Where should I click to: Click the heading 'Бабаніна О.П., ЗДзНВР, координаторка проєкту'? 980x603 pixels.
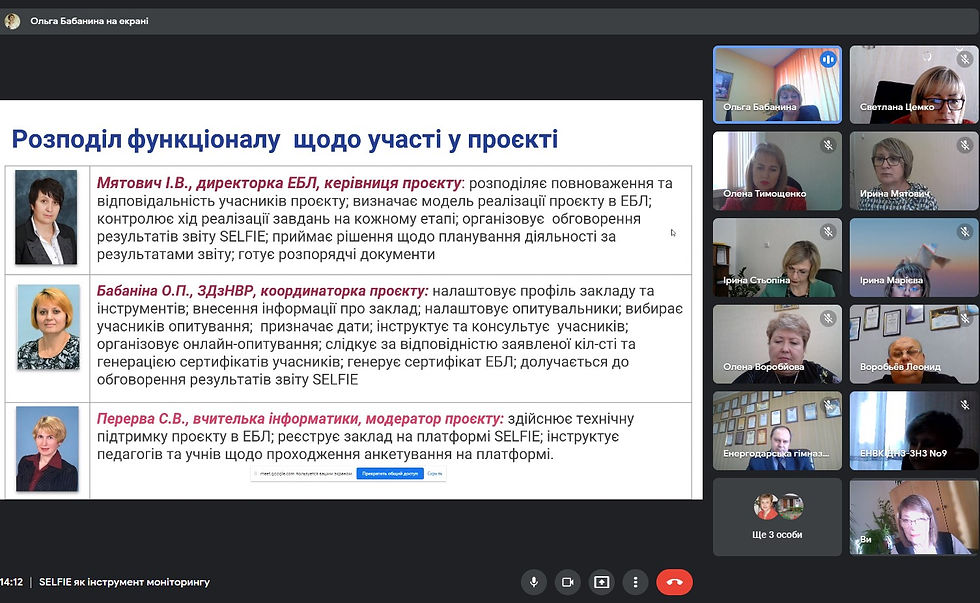[x=262, y=291]
